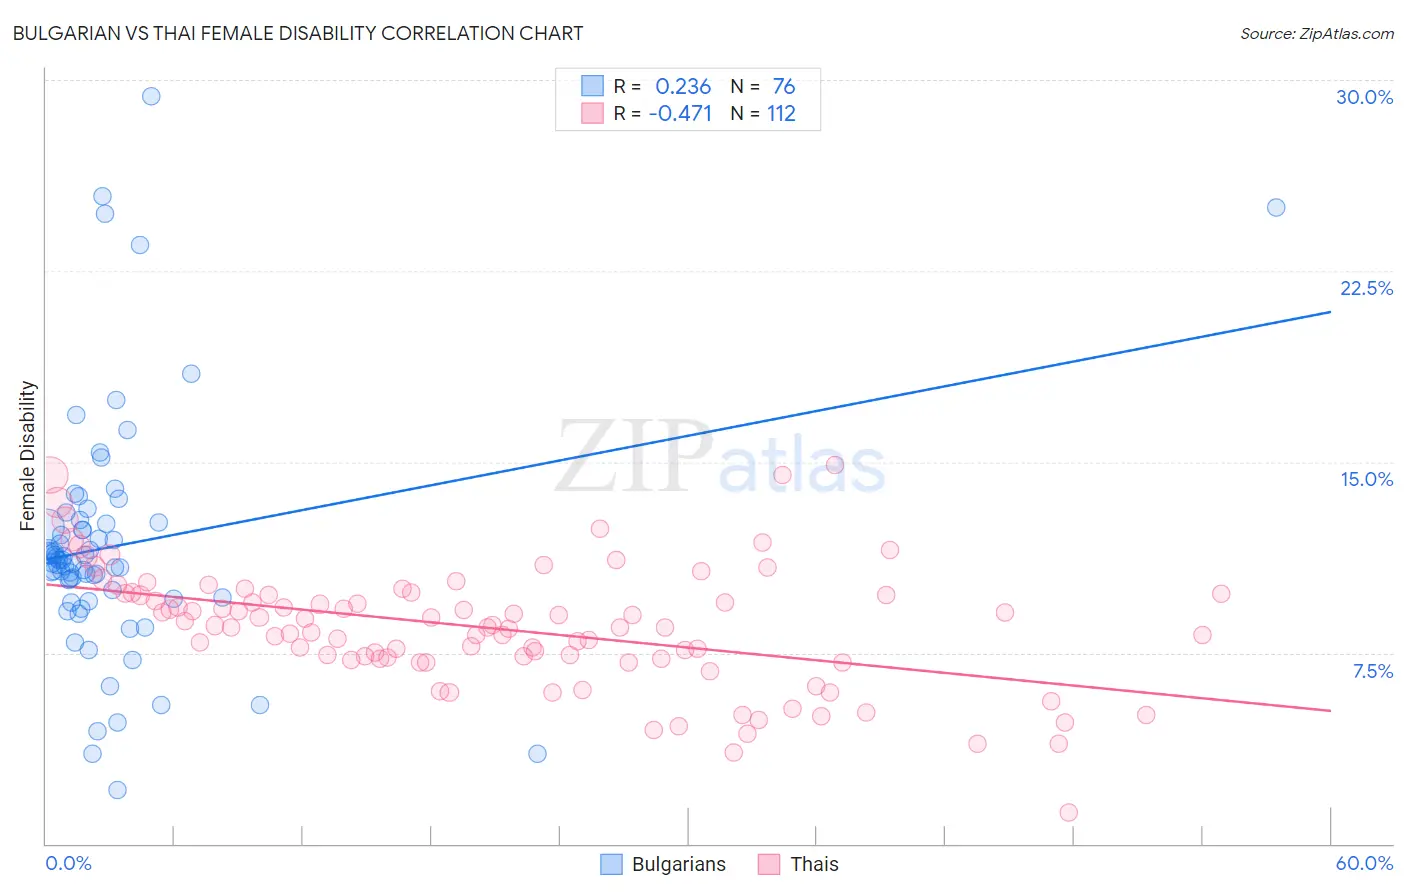
Task: Open the ZipAtlas.com source link
Action: point(1317,33)
